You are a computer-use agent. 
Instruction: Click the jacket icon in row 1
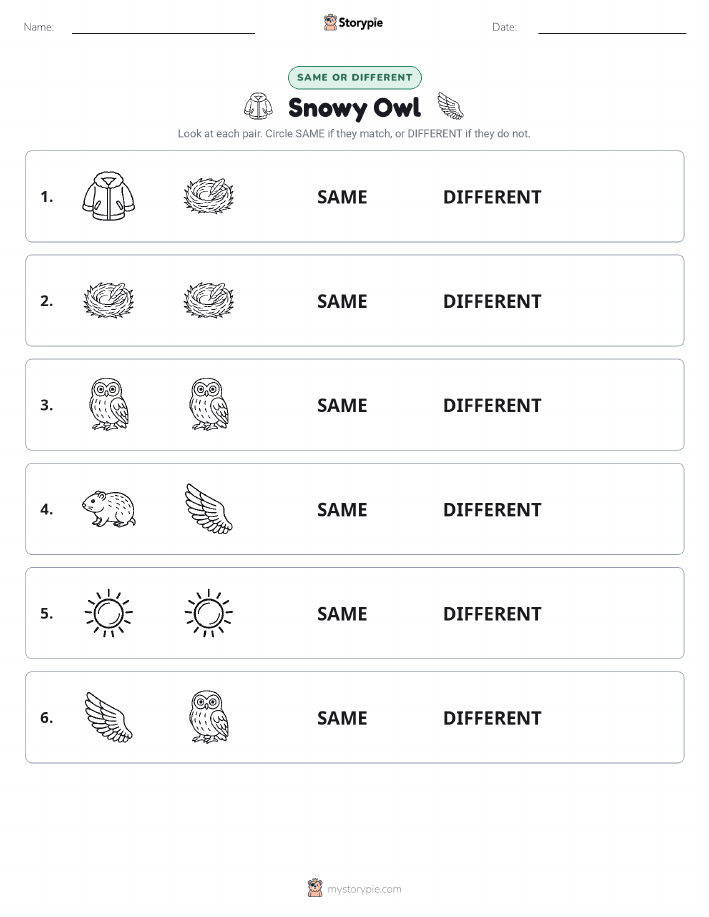(x=109, y=196)
